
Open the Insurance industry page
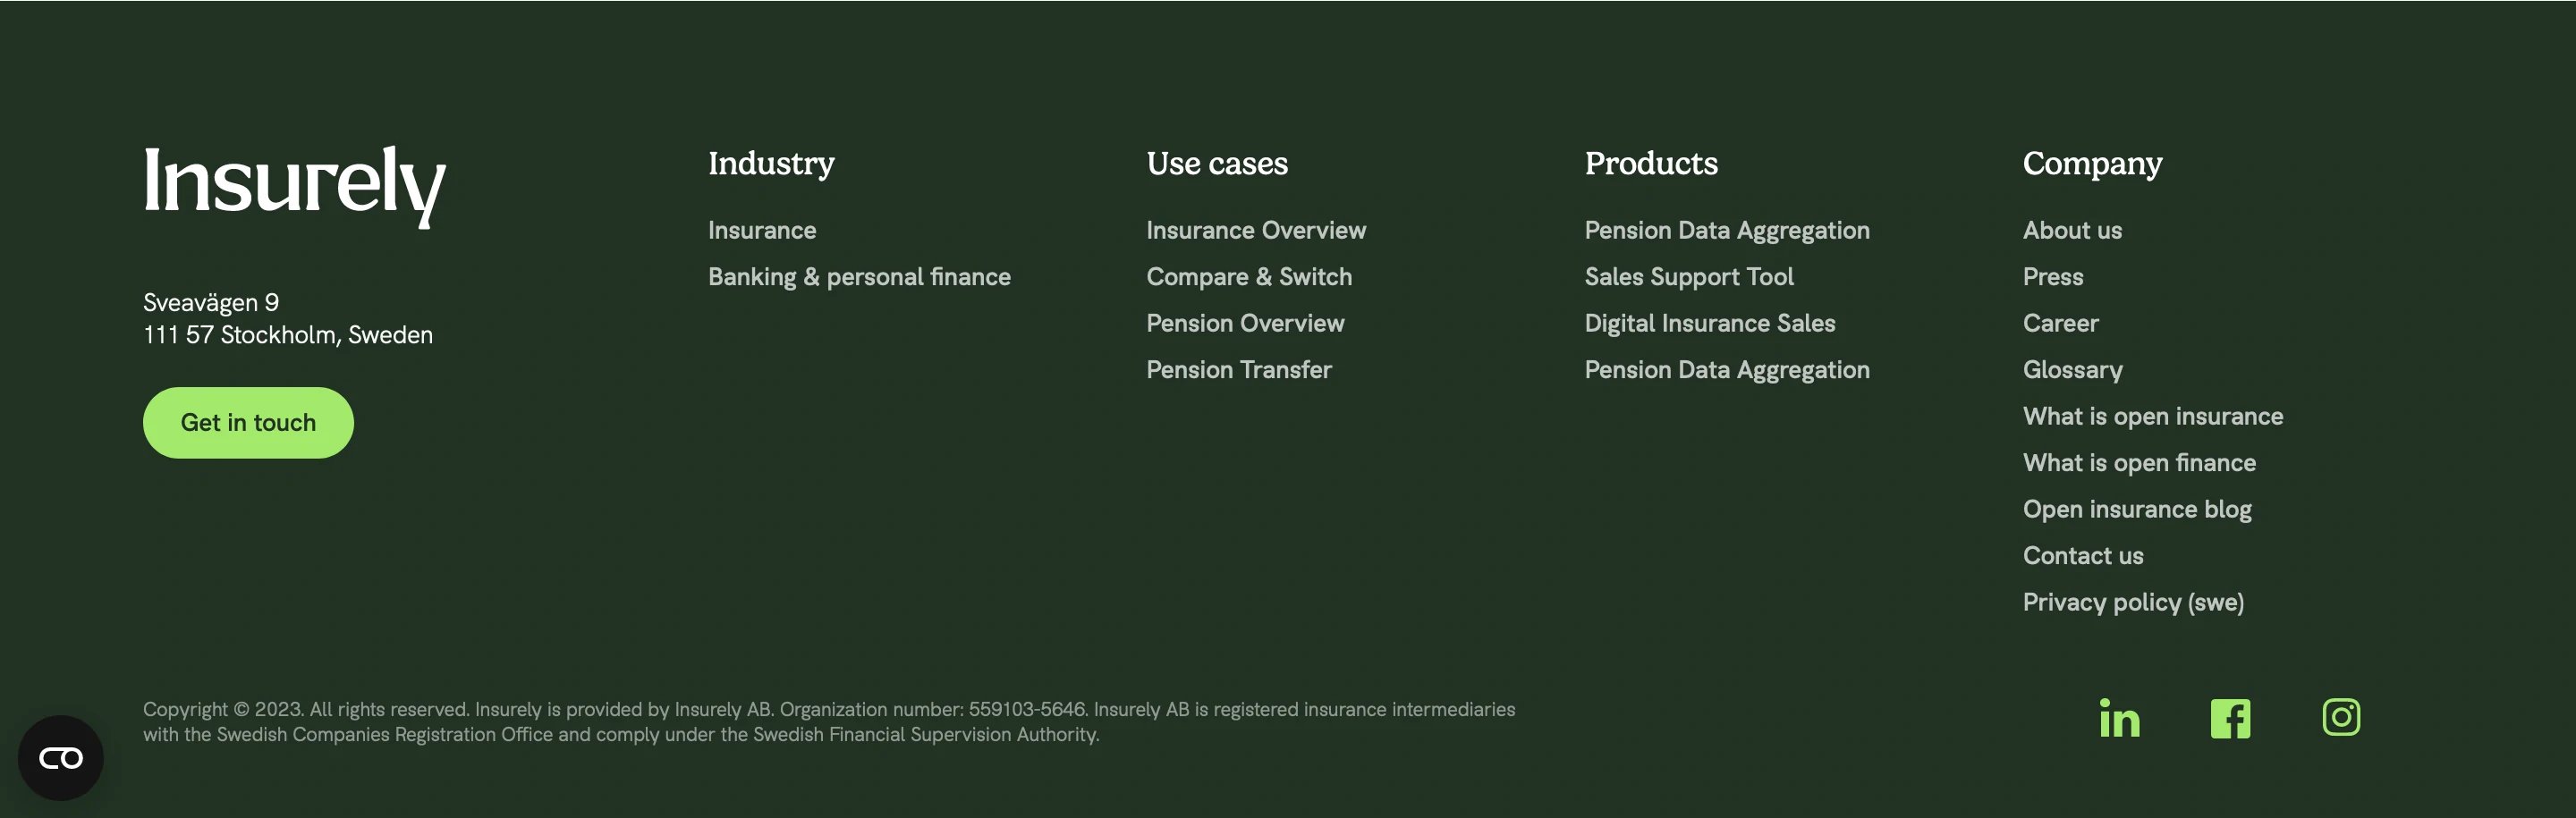pyautogui.click(x=762, y=230)
